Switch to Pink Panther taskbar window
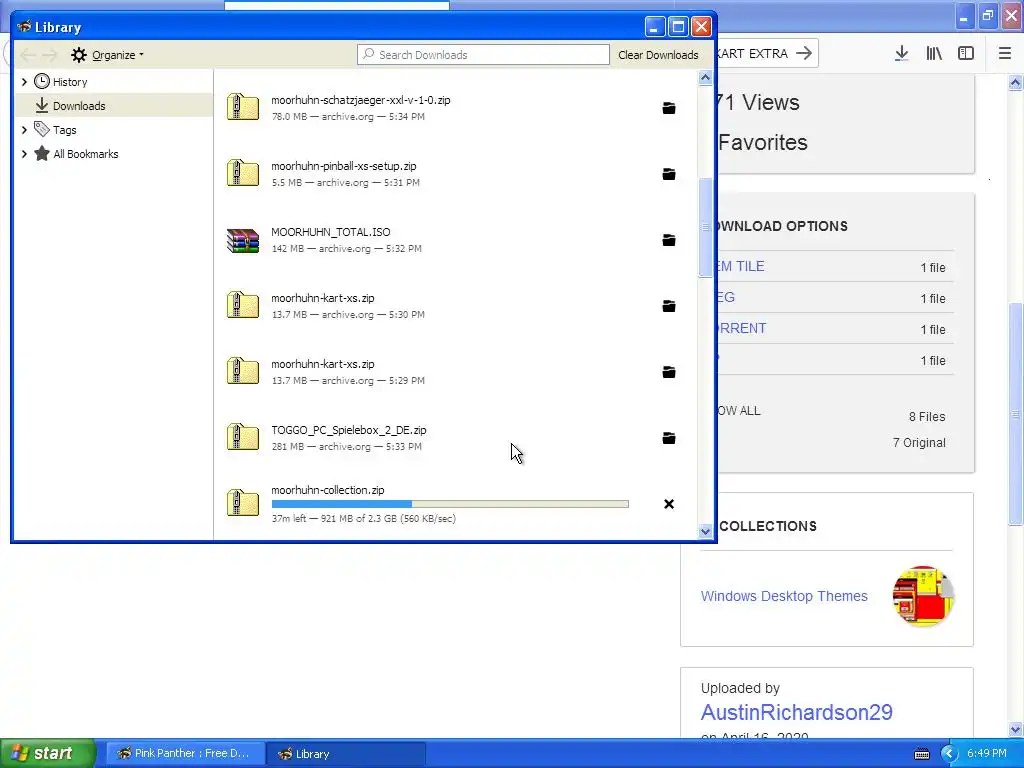Image resolution: width=1024 pixels, height=768 pixels. pyautogui.click(x=185, y=753)
